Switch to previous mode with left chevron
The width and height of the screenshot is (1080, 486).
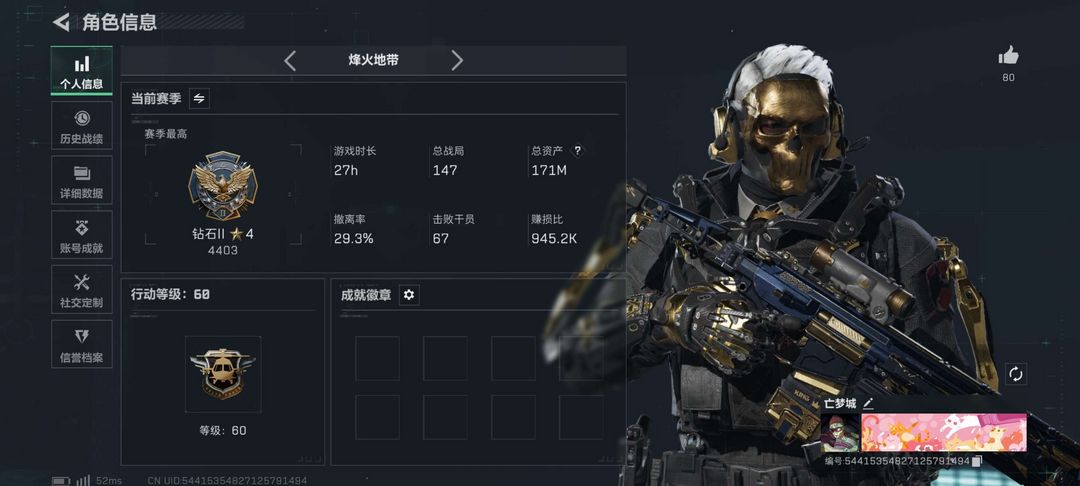290,61
